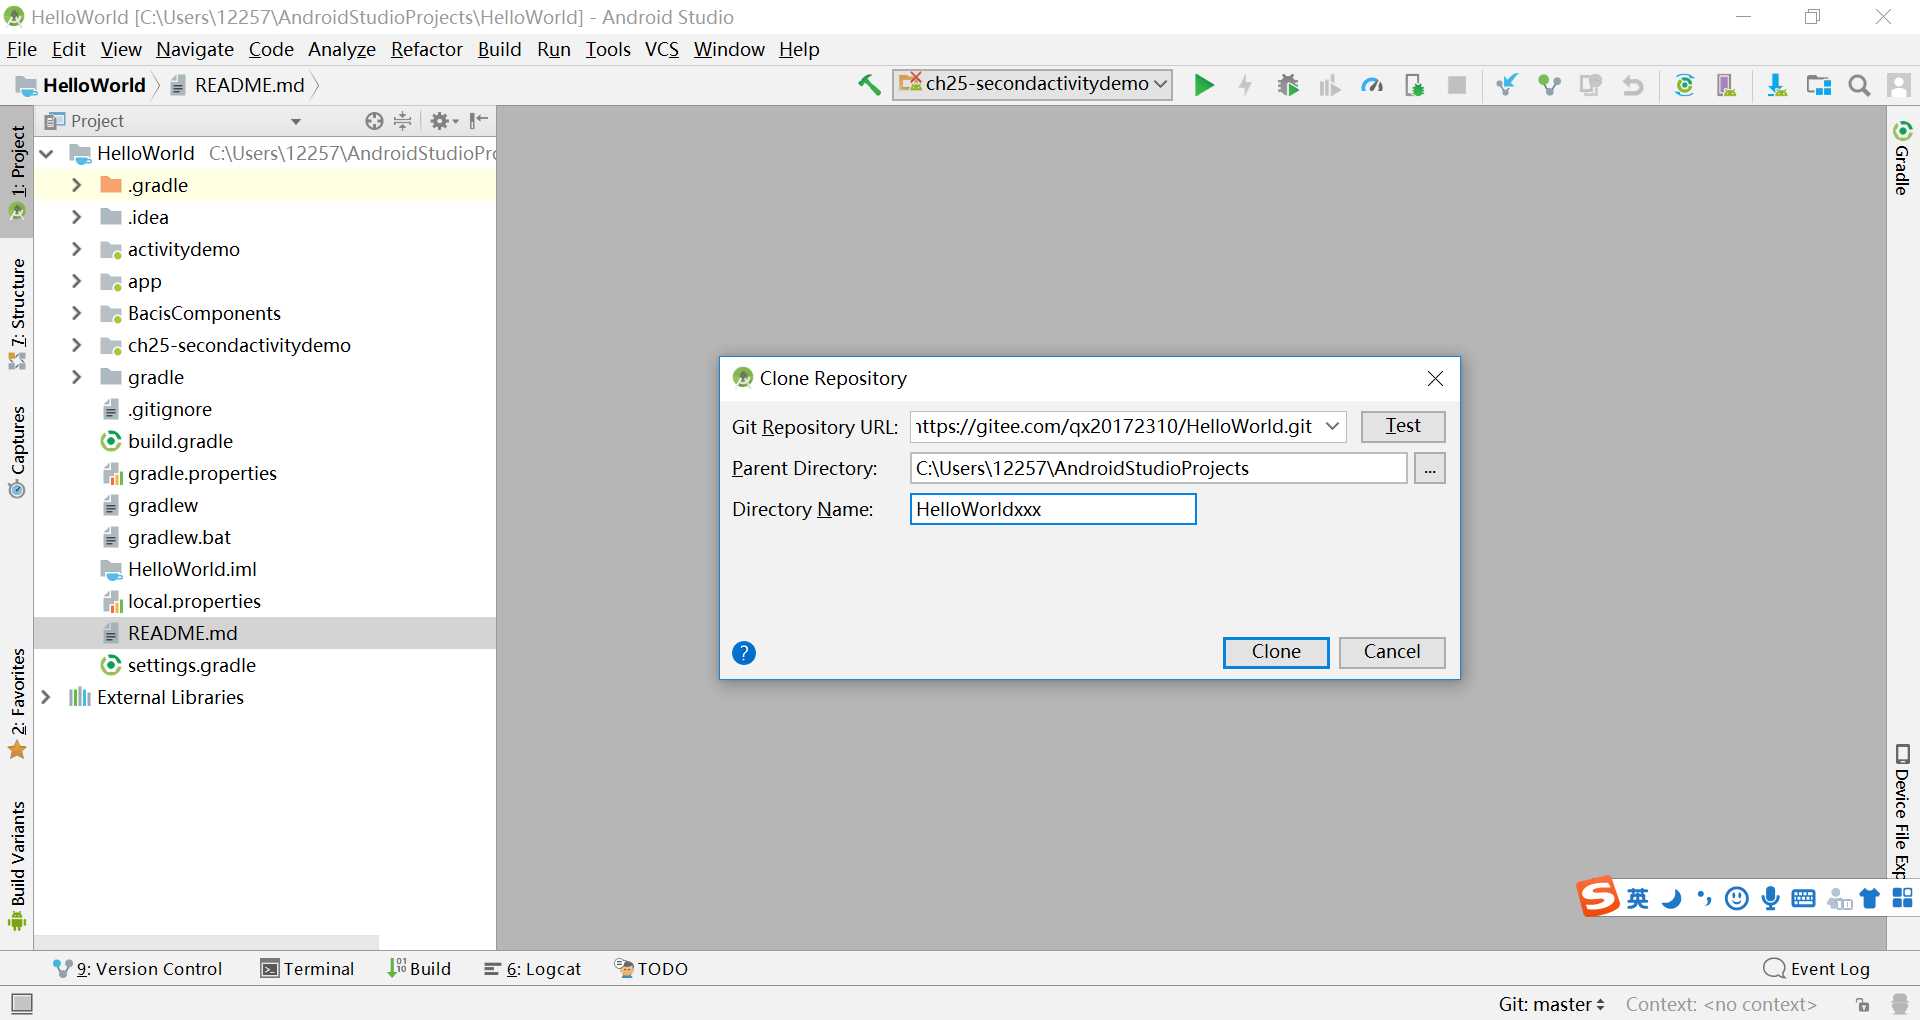Click the Parent Directory input field
Image resolution: width=1920 pixels, height=1020 pixels.
[1158, 468]
